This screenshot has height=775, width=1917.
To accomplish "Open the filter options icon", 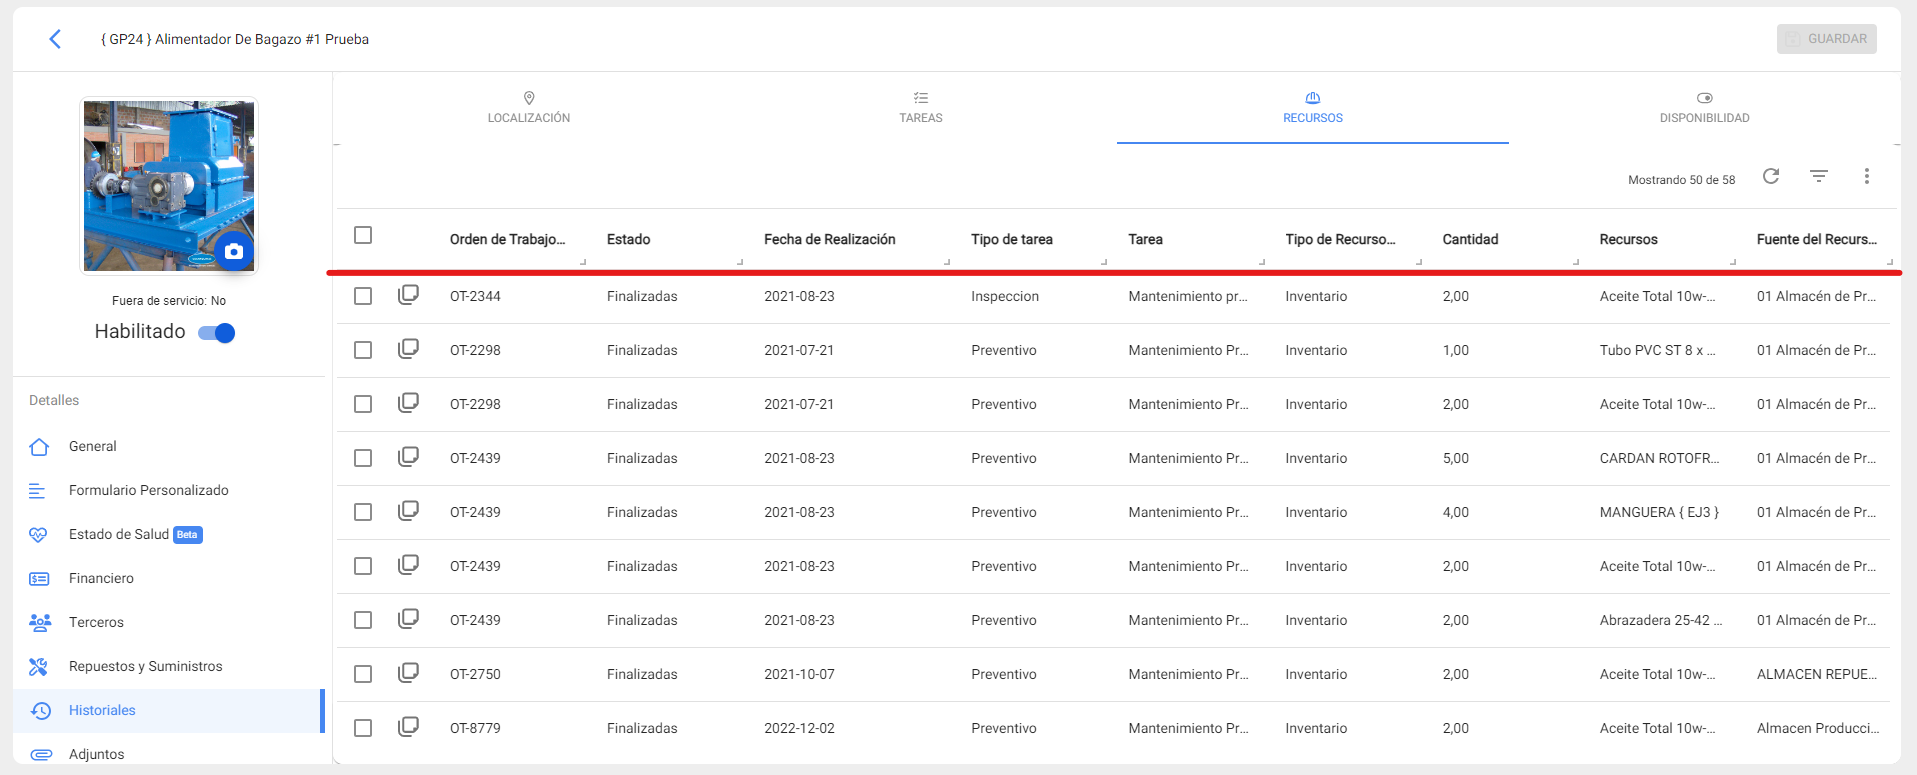I will click(1818, 177).
